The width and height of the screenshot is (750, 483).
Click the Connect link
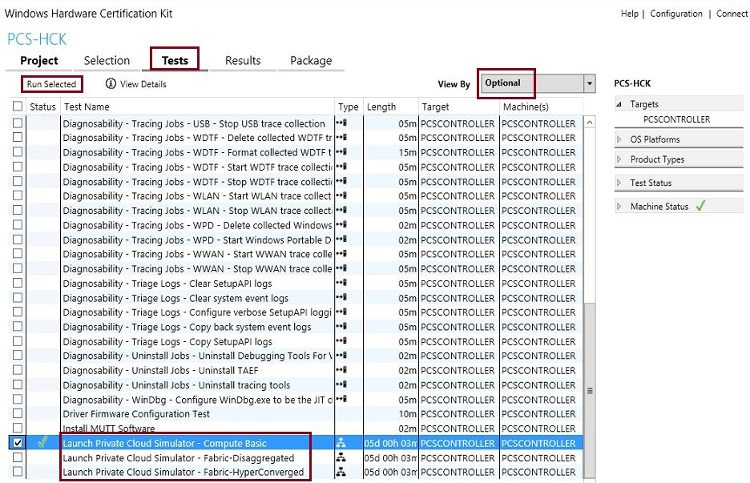click(732, 13)
